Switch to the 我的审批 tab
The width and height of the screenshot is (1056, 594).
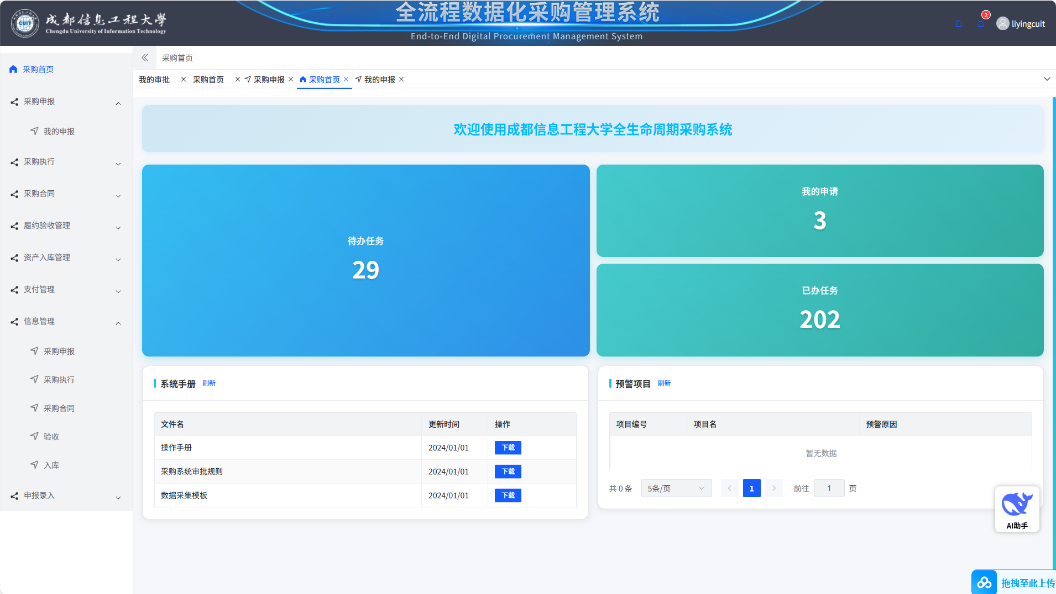154,79
